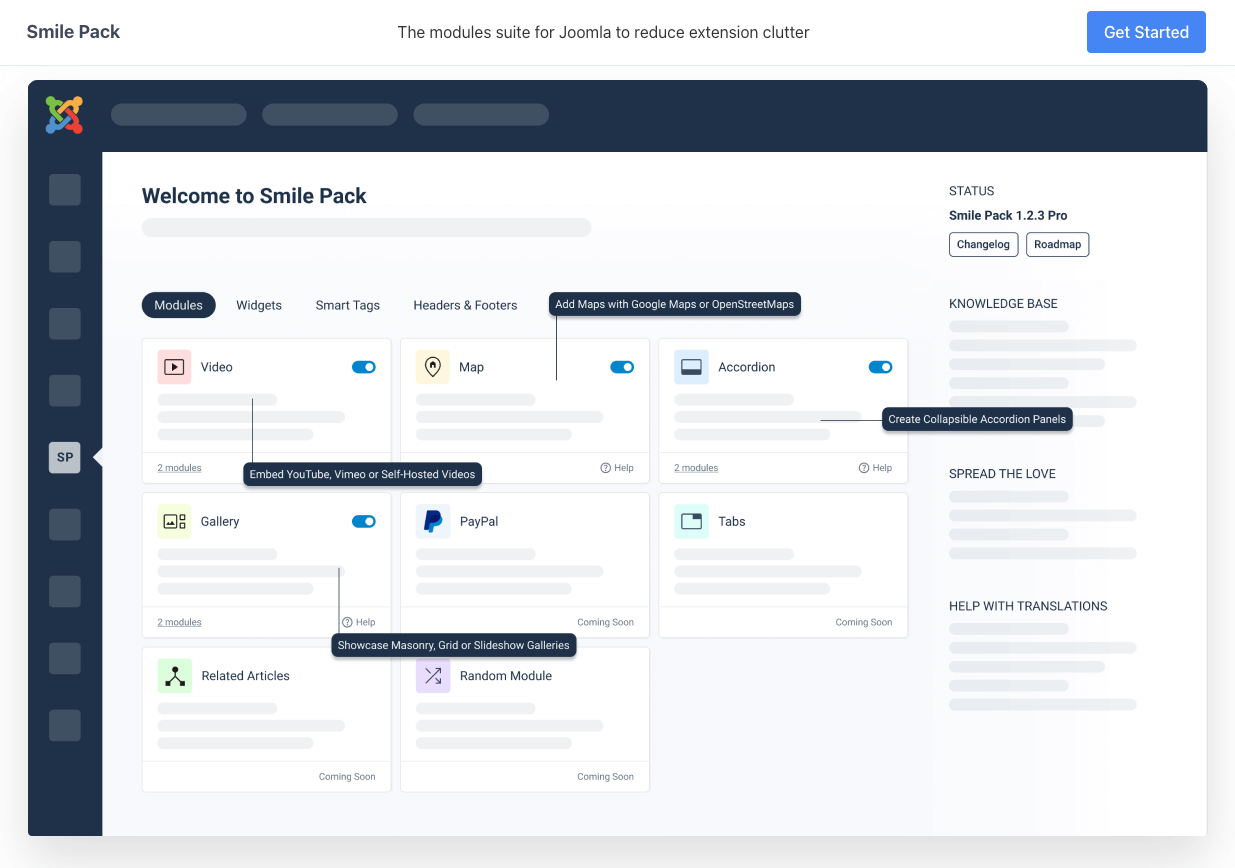1235x868 pixels.
Task: Toggle the Gallery module off
Action: (x=364, y=521)
